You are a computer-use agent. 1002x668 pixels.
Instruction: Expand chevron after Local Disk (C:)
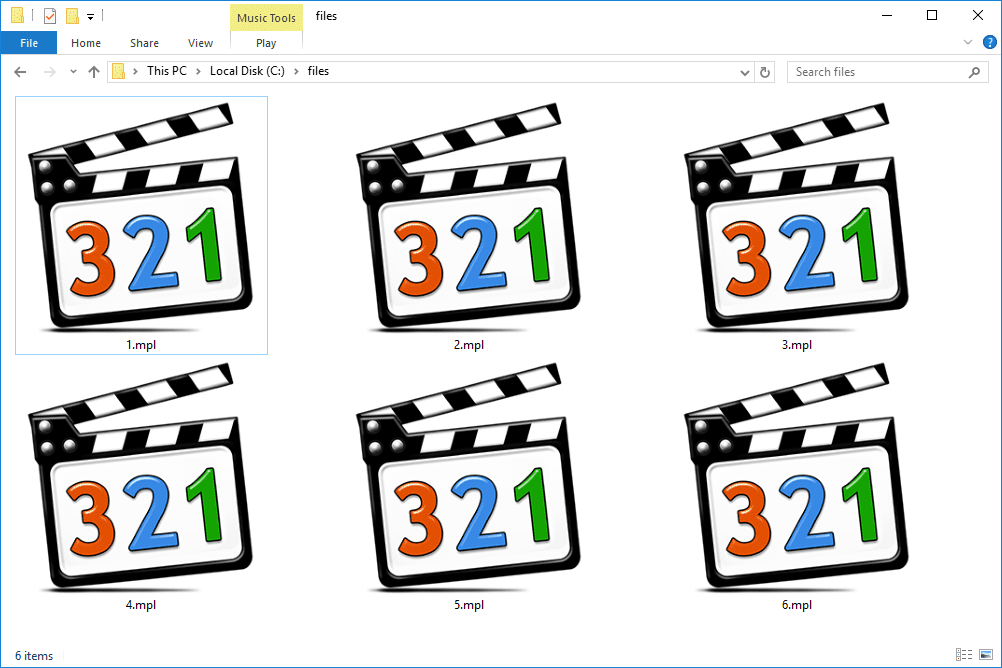point(297,72)
